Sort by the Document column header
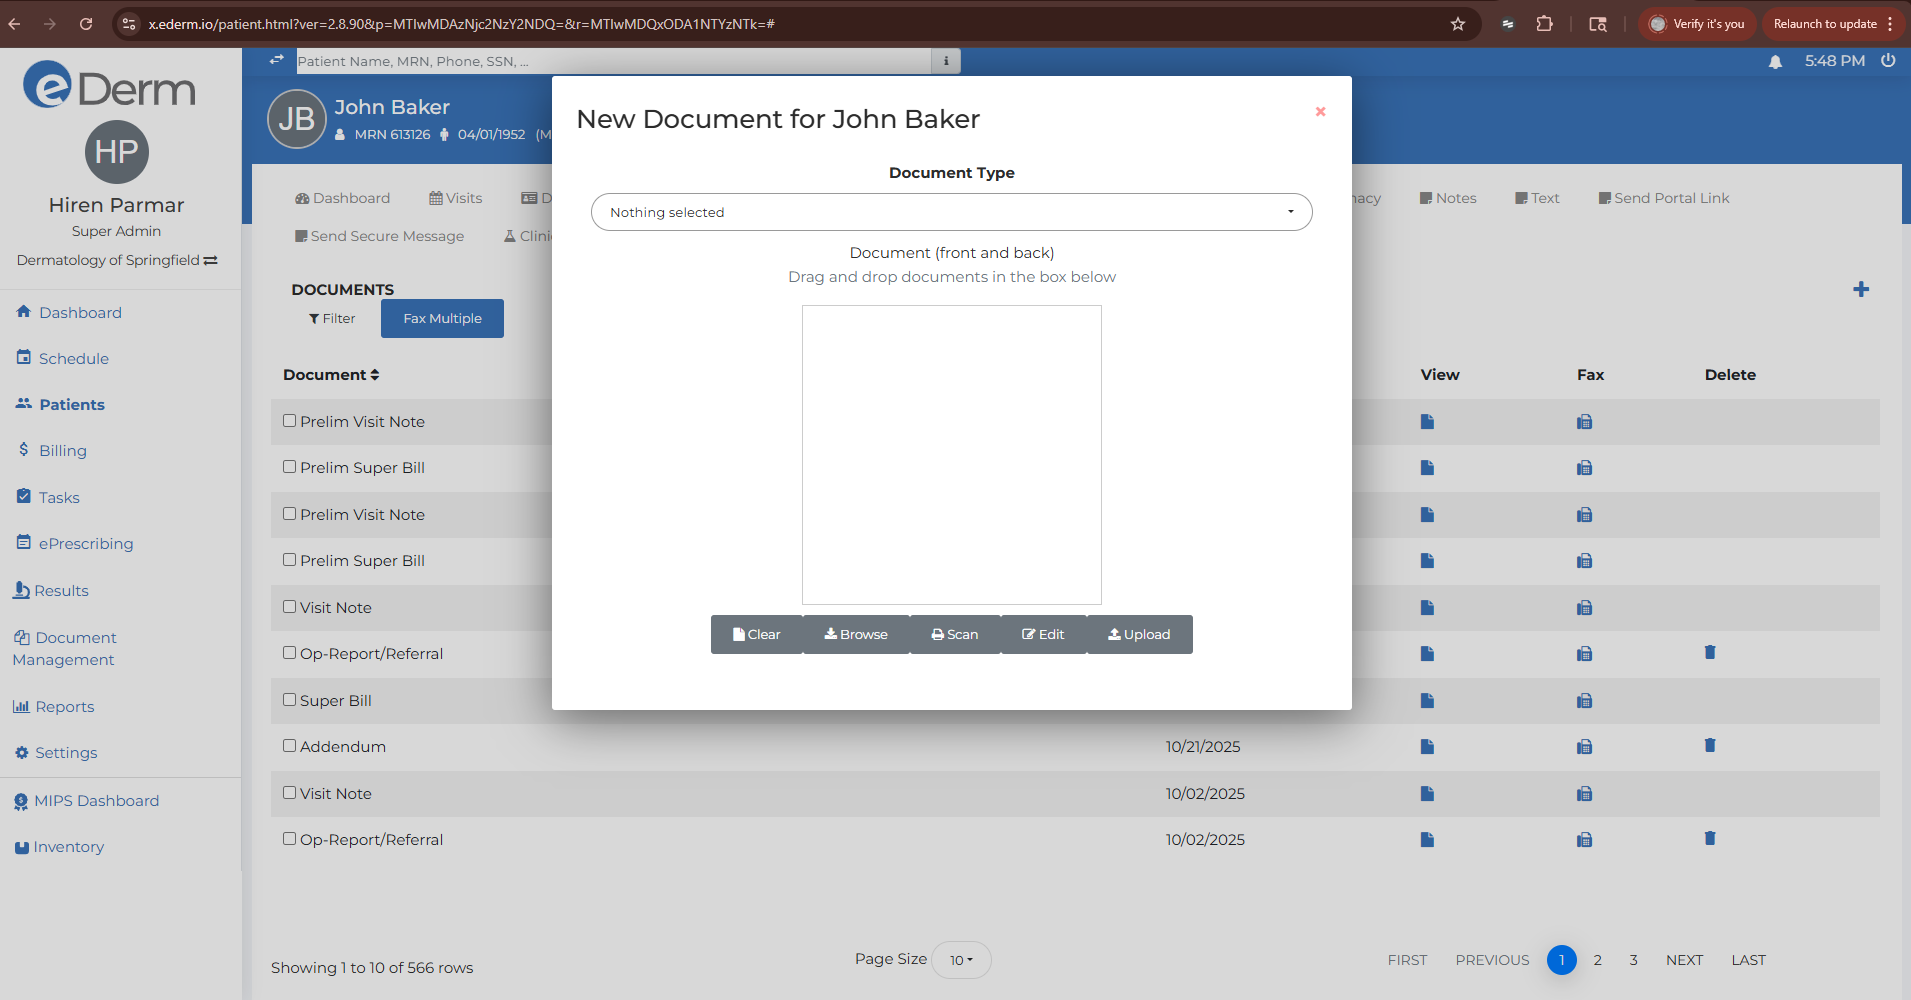The height and width of the screenshot is (1000, 1911). pyautogui.click(x=331, y=375)
